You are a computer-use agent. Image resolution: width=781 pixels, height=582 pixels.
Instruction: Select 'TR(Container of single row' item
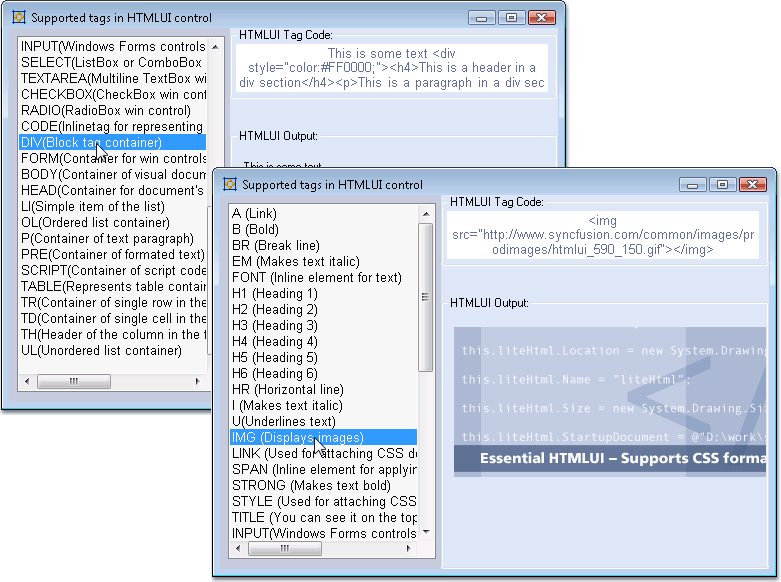click(x=113, y=301)
